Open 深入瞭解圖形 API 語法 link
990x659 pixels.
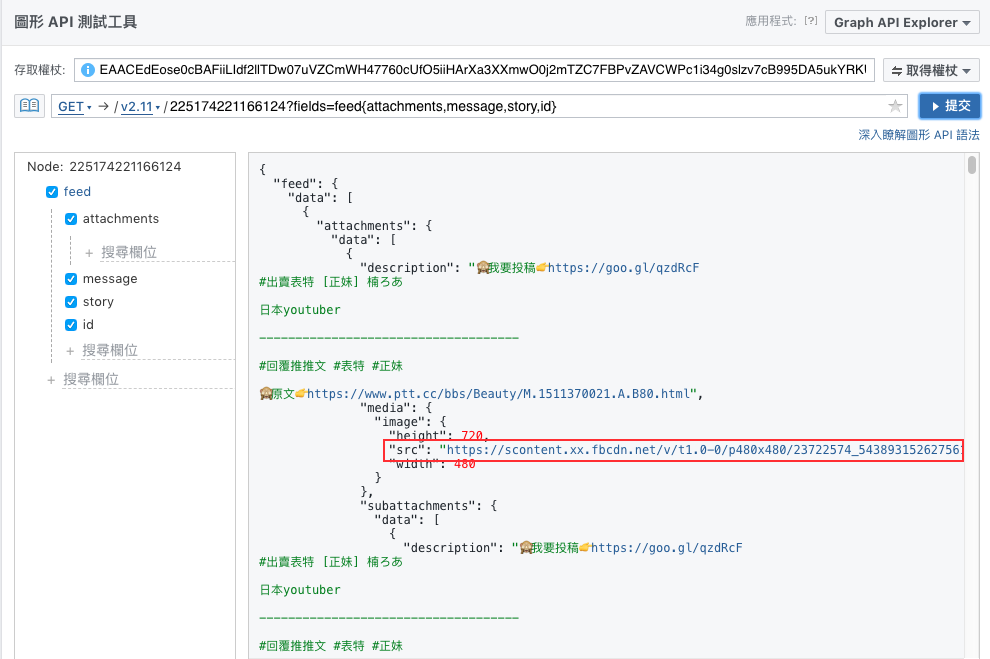click(x=919, y=134)
